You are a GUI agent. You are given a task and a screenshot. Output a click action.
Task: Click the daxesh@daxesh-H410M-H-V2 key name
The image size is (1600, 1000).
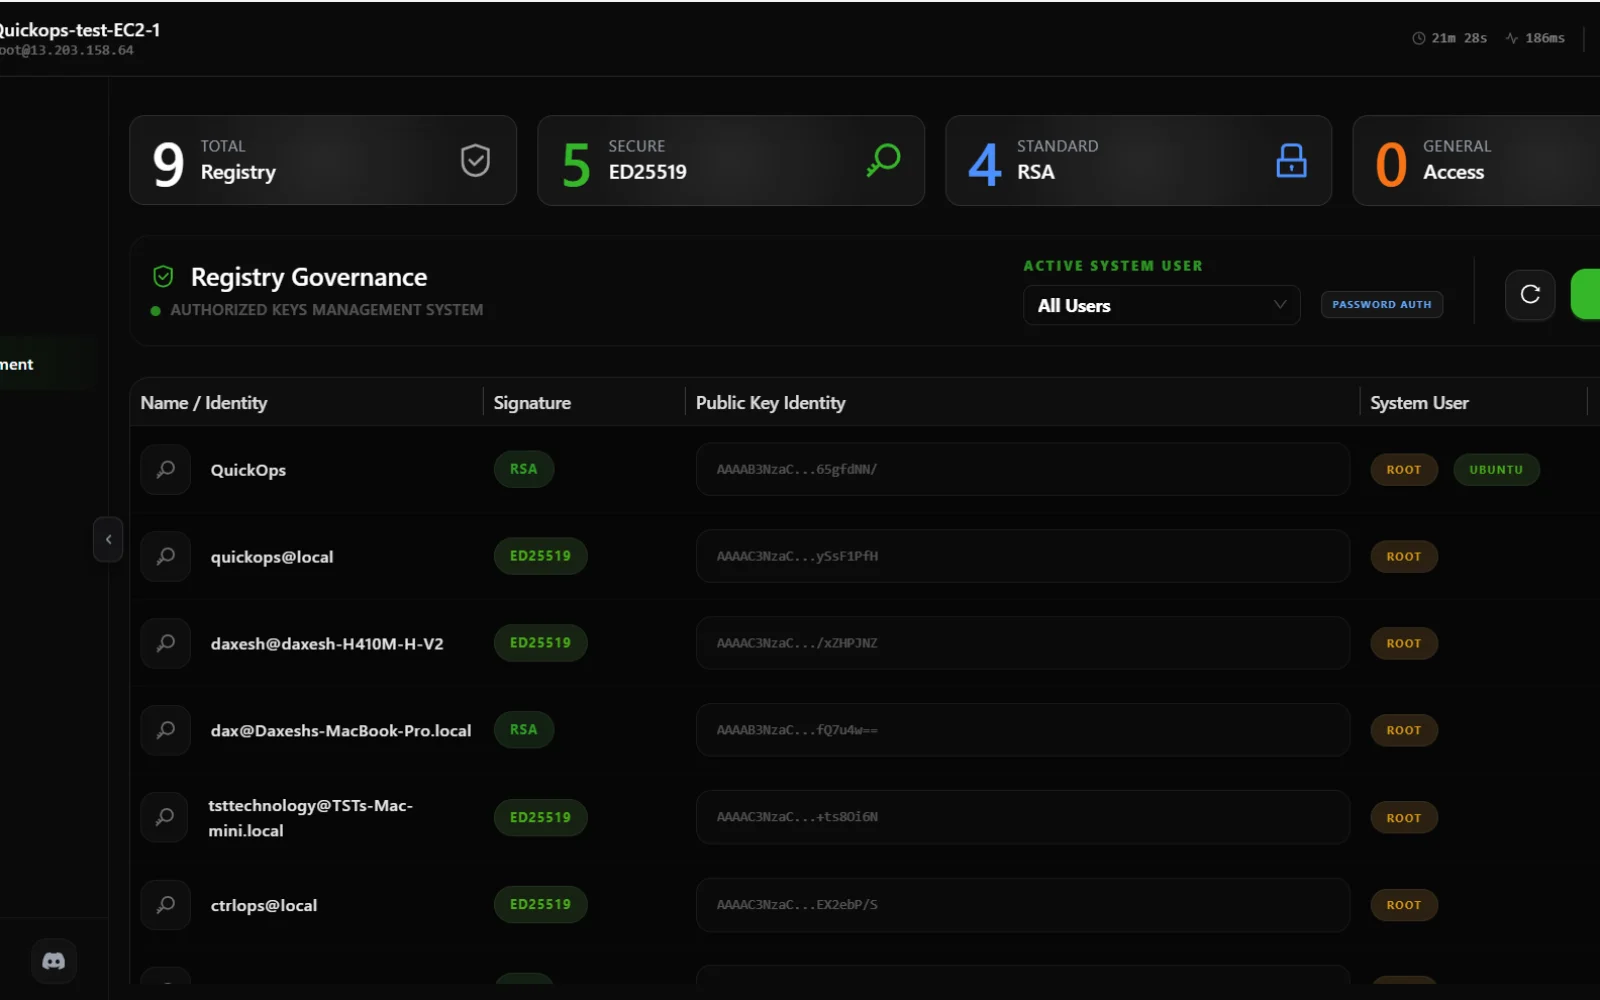coord(327,644)
